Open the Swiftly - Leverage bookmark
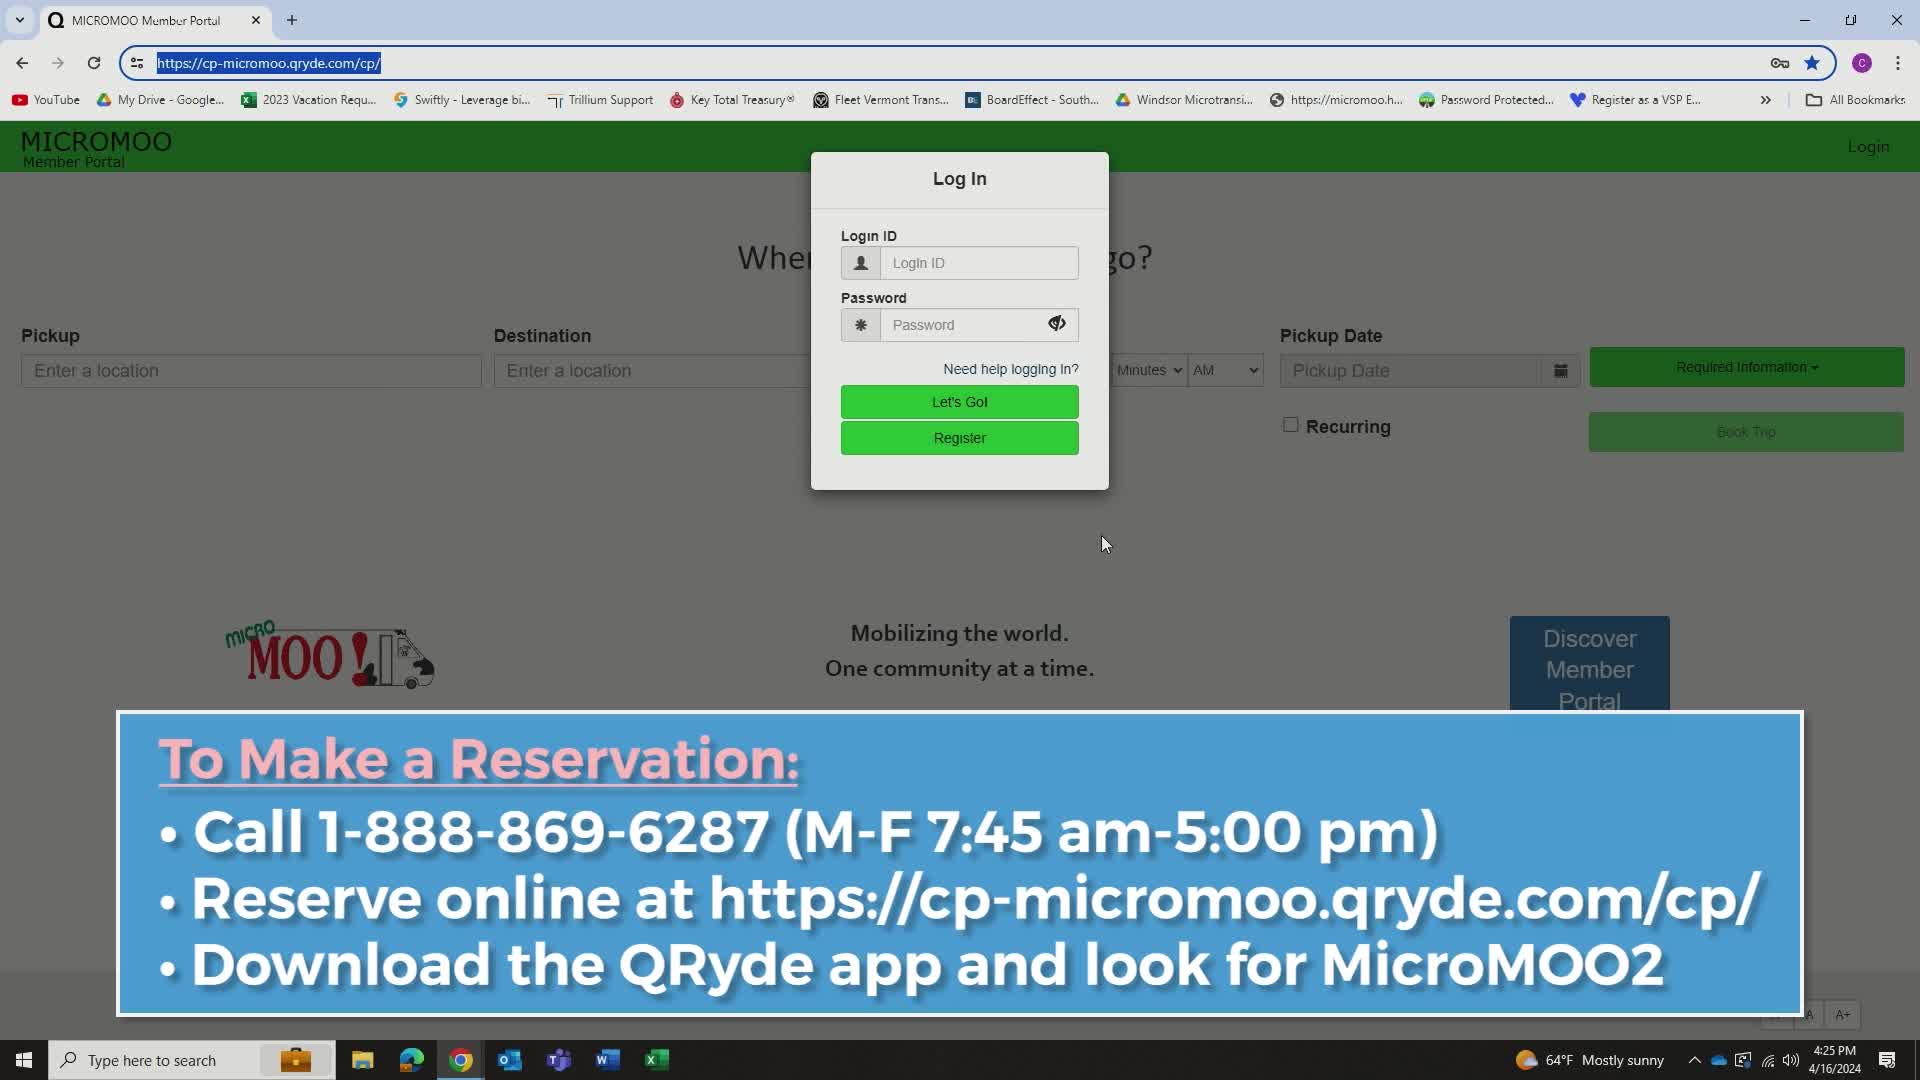The height and width of the screenshot is (1080, 1920). click(x=462, y=100)
